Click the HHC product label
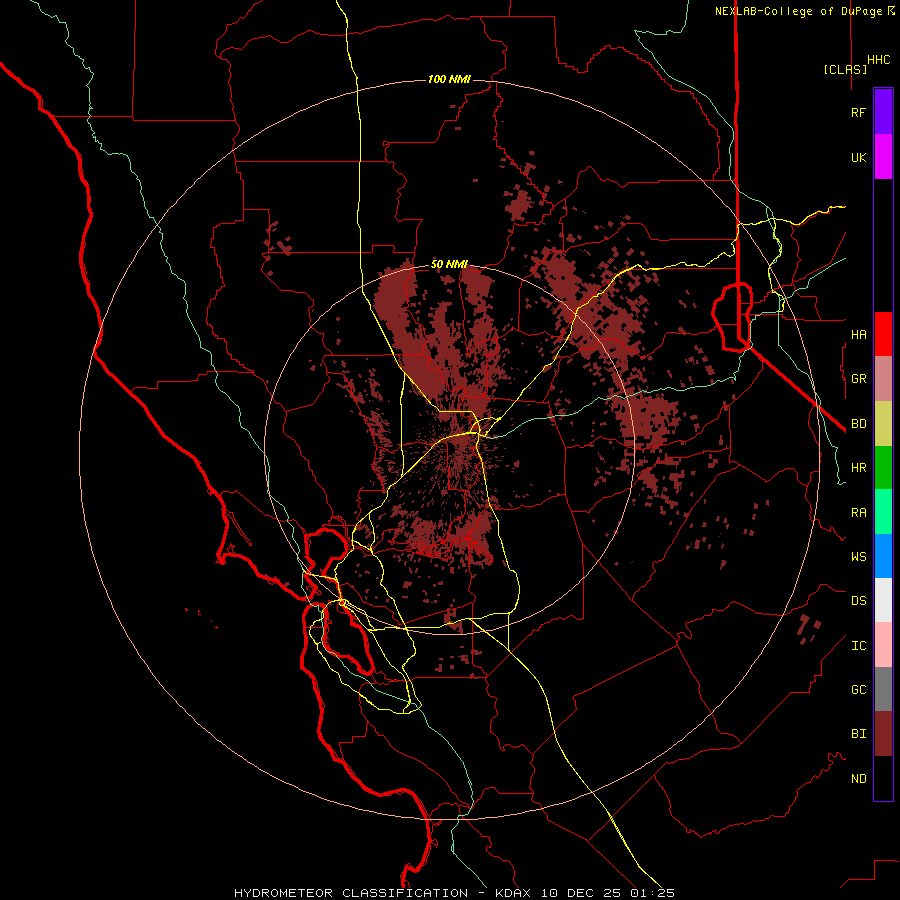The height and width of the screenshot is (900, 900). (x=878, y=60)
